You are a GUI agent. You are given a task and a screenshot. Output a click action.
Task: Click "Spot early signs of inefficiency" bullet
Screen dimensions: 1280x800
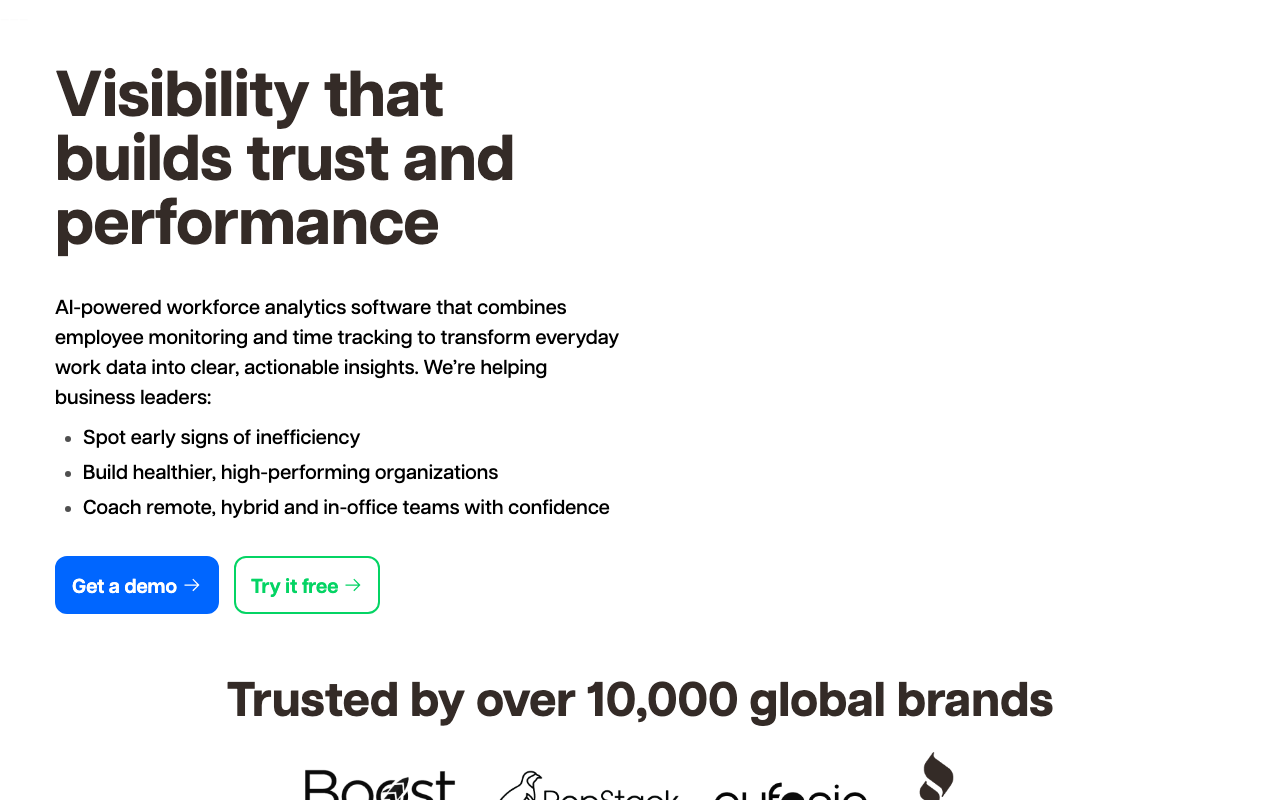[x=221, y=437]
